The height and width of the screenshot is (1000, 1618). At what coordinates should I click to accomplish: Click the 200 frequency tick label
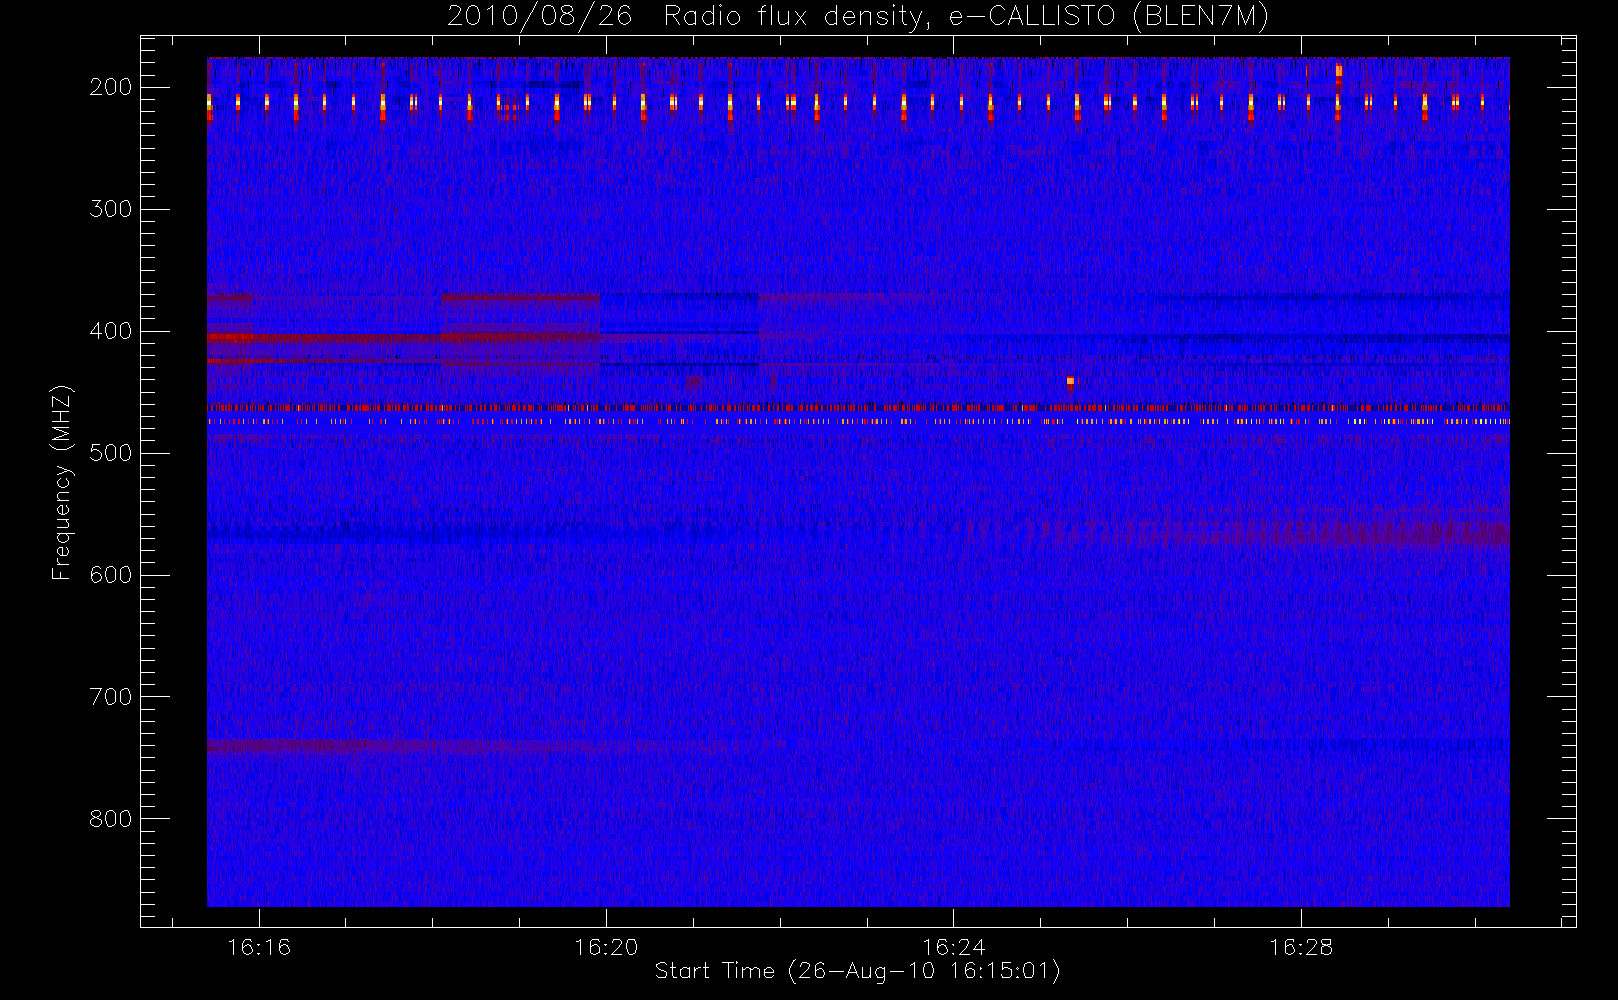click(x=111, y=87)
